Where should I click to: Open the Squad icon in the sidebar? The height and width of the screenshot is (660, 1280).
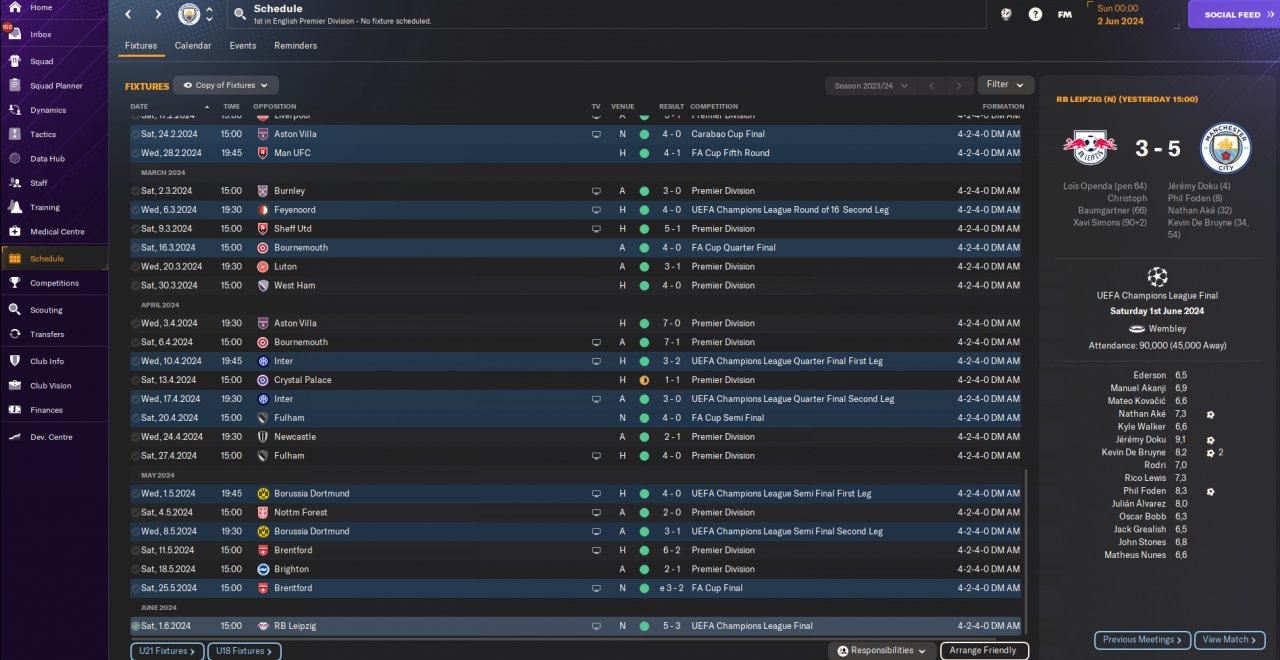(x=15, y=61)
